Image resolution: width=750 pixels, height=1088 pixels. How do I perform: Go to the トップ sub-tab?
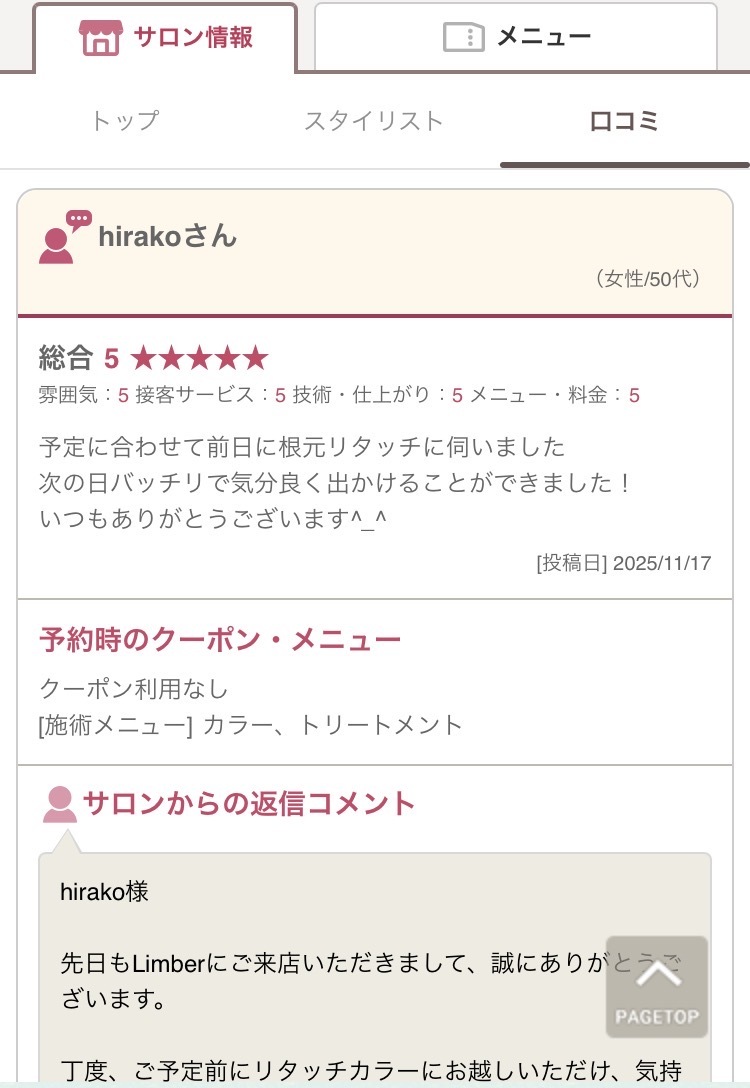click(x=125, y=121)
